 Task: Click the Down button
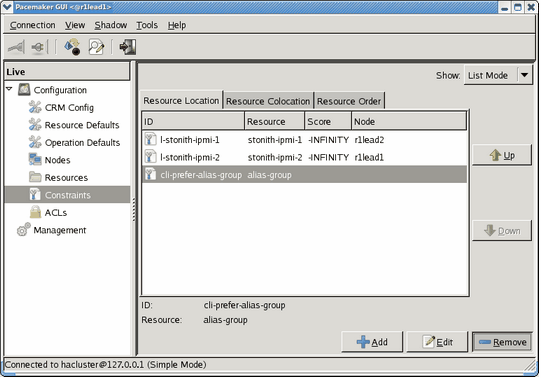pos(502,231)
